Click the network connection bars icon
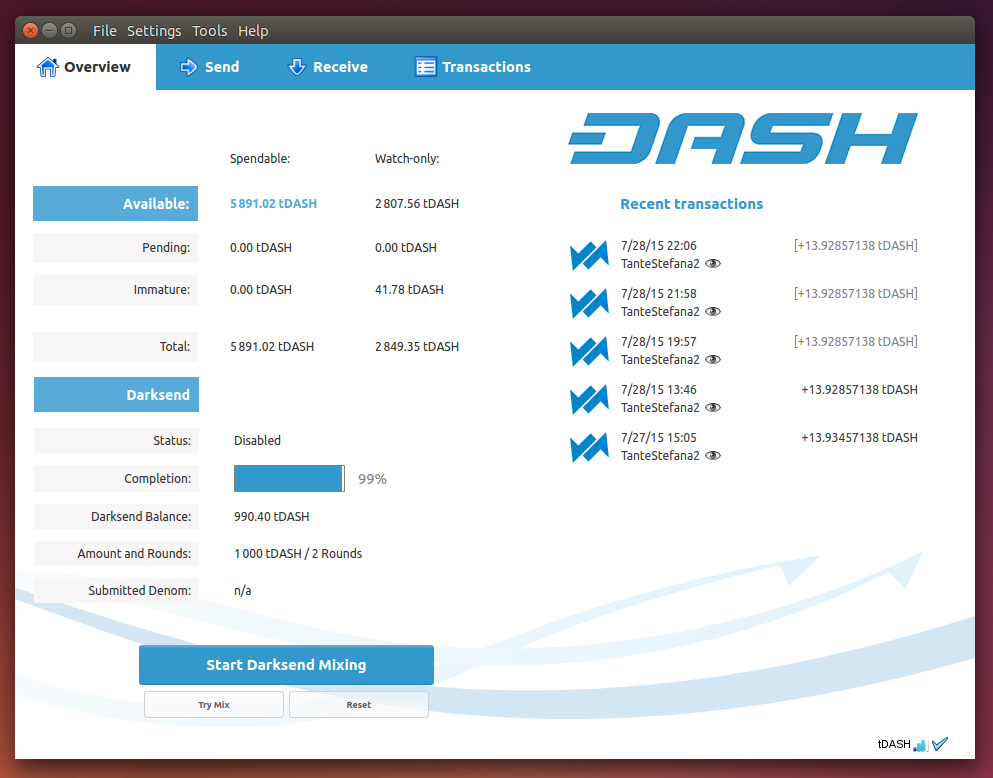 921,745
